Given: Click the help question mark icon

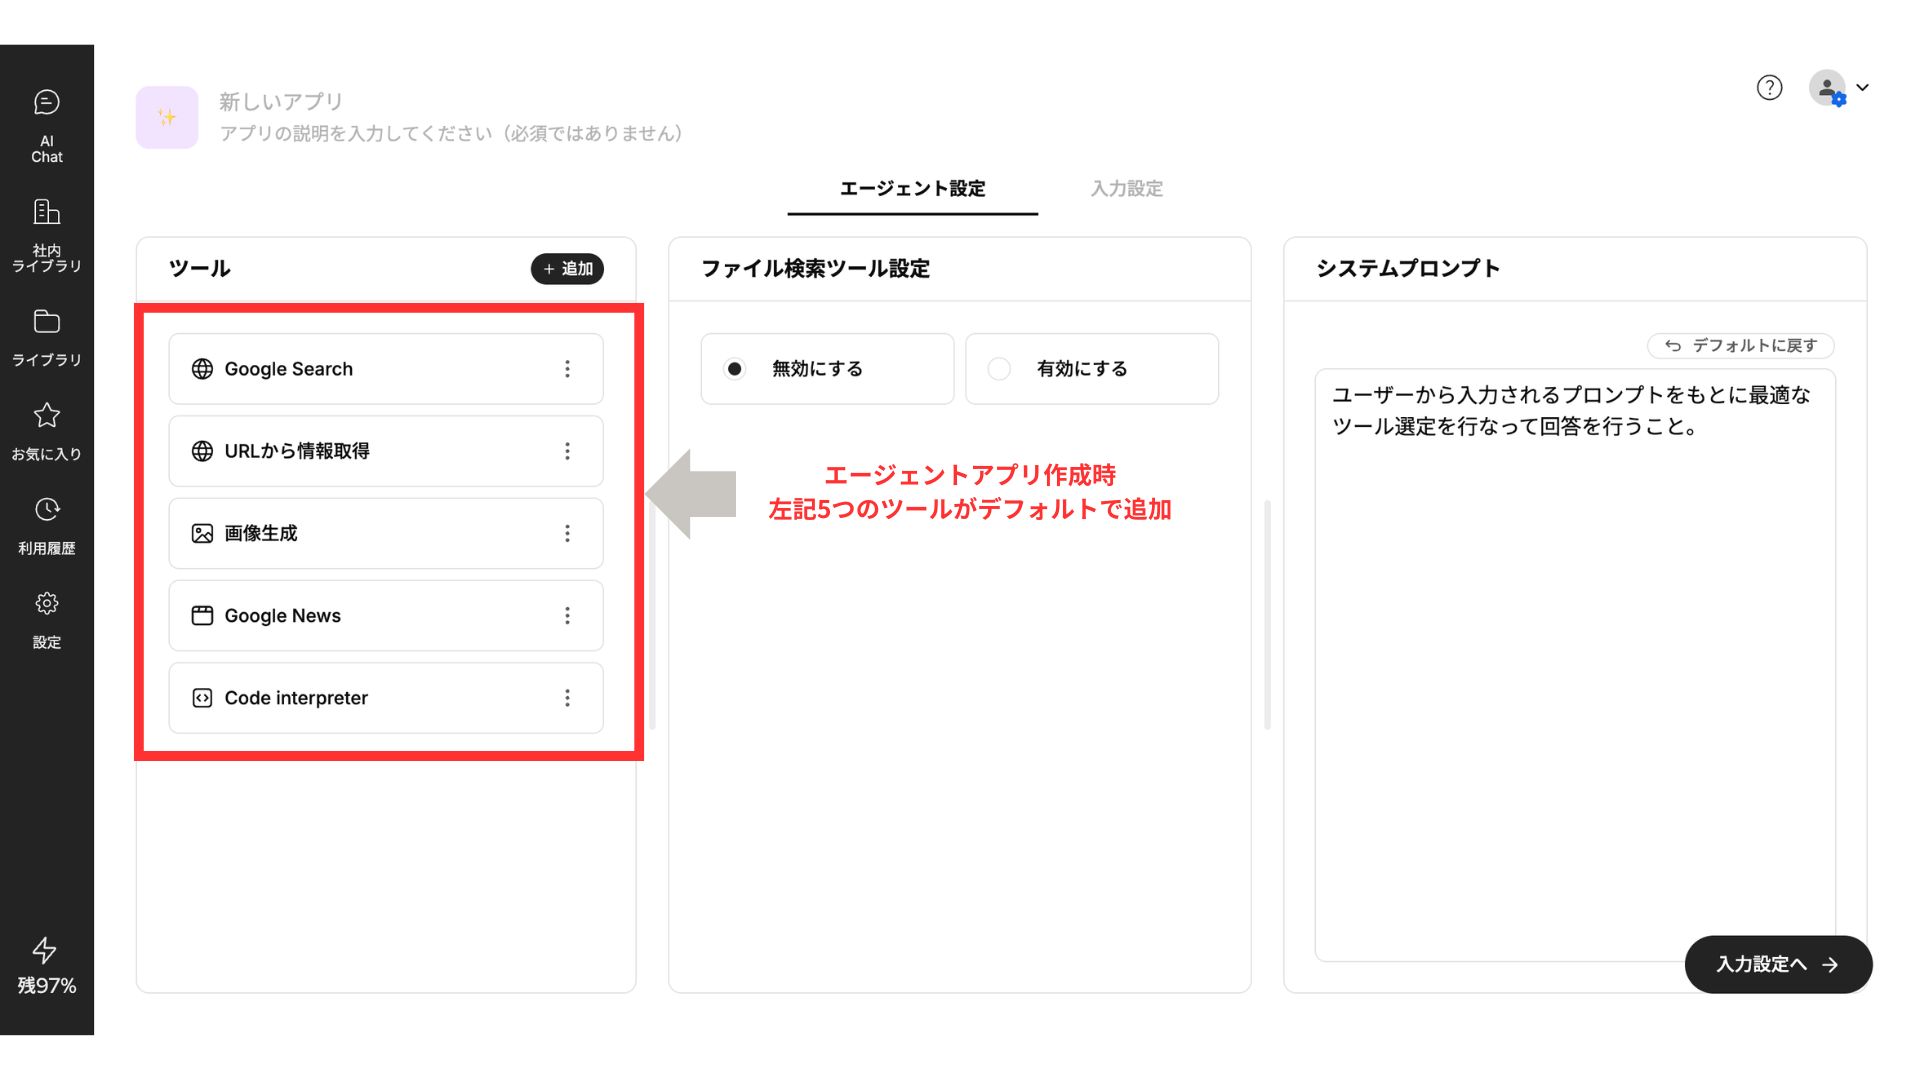Looking at the screenshot, I should click(x=1769, y=88).
